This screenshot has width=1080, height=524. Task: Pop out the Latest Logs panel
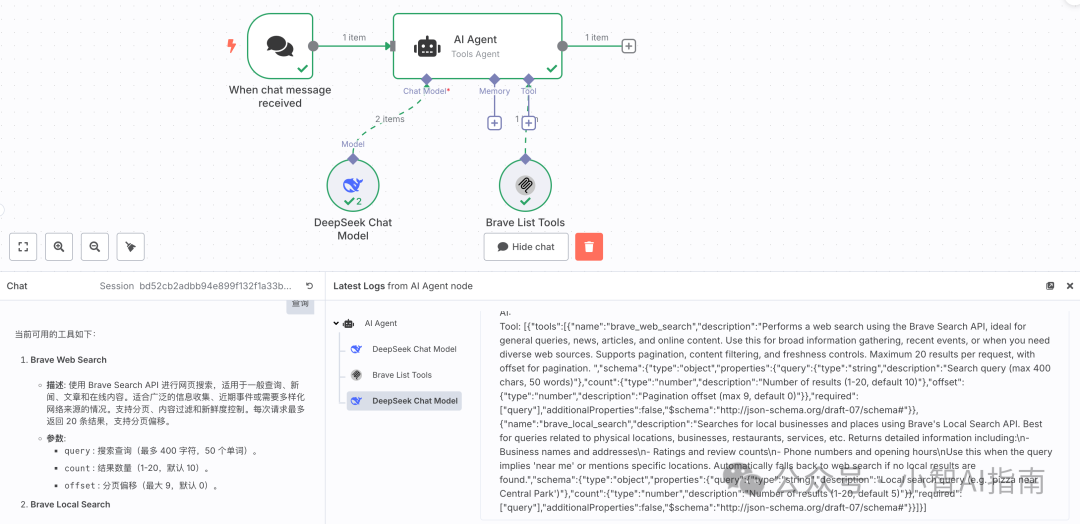tap(1050, 286)
